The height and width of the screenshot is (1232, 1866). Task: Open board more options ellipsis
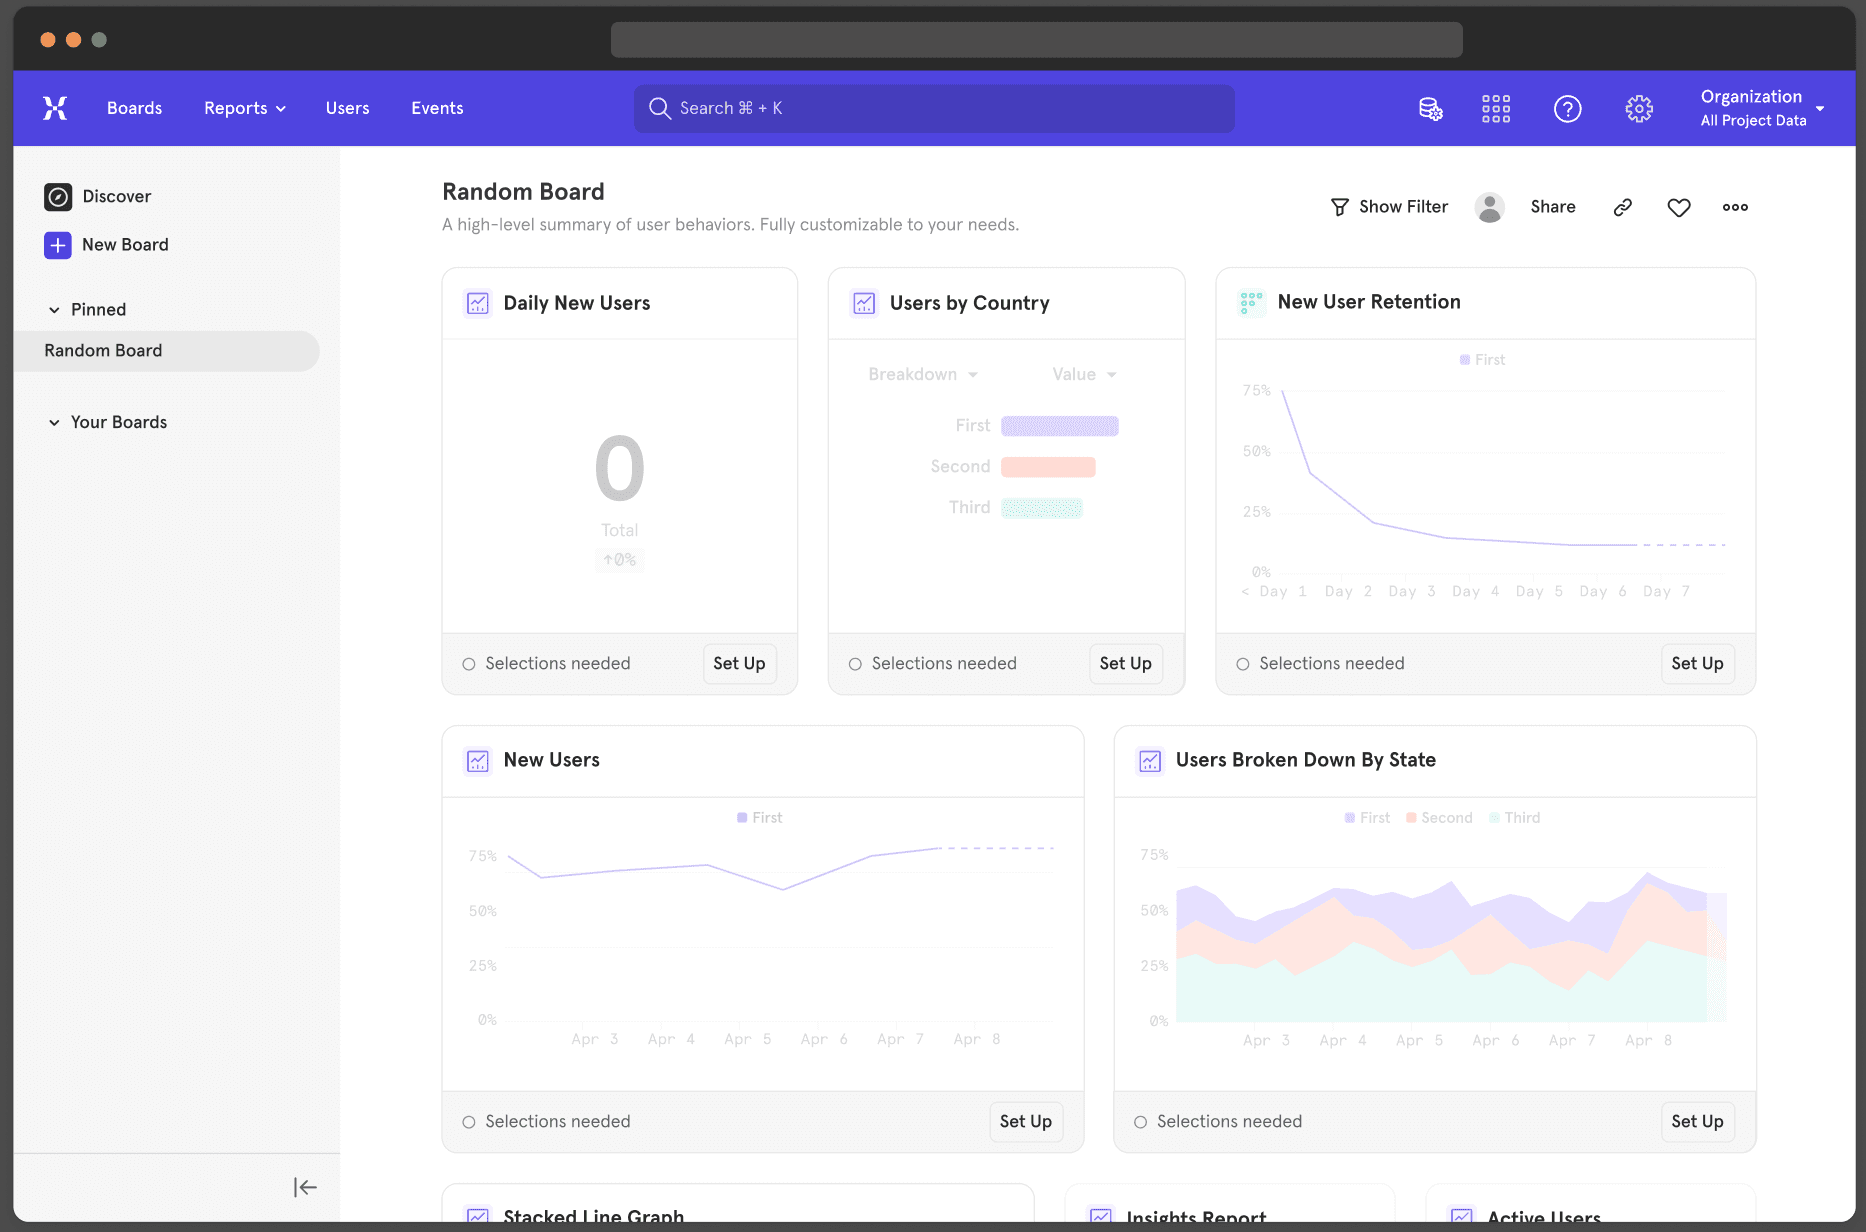pyautogui.click(x=1735, y=207)
